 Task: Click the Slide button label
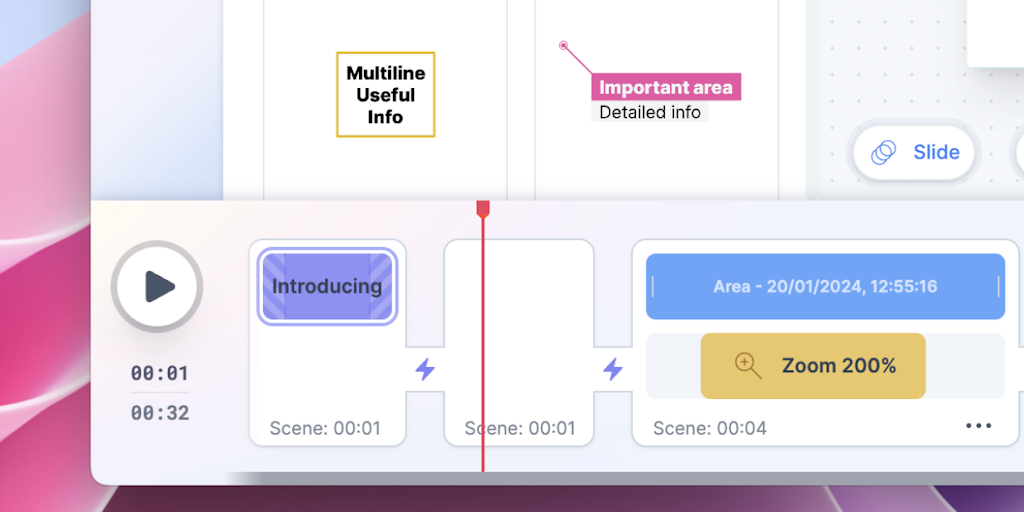[x=936, y=153]
